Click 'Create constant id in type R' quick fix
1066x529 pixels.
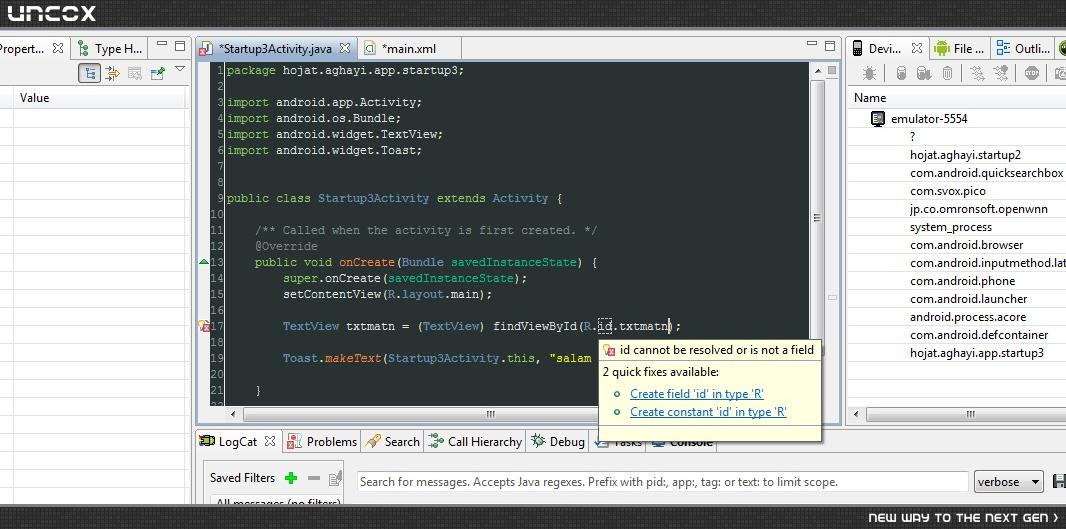[708, 412]
